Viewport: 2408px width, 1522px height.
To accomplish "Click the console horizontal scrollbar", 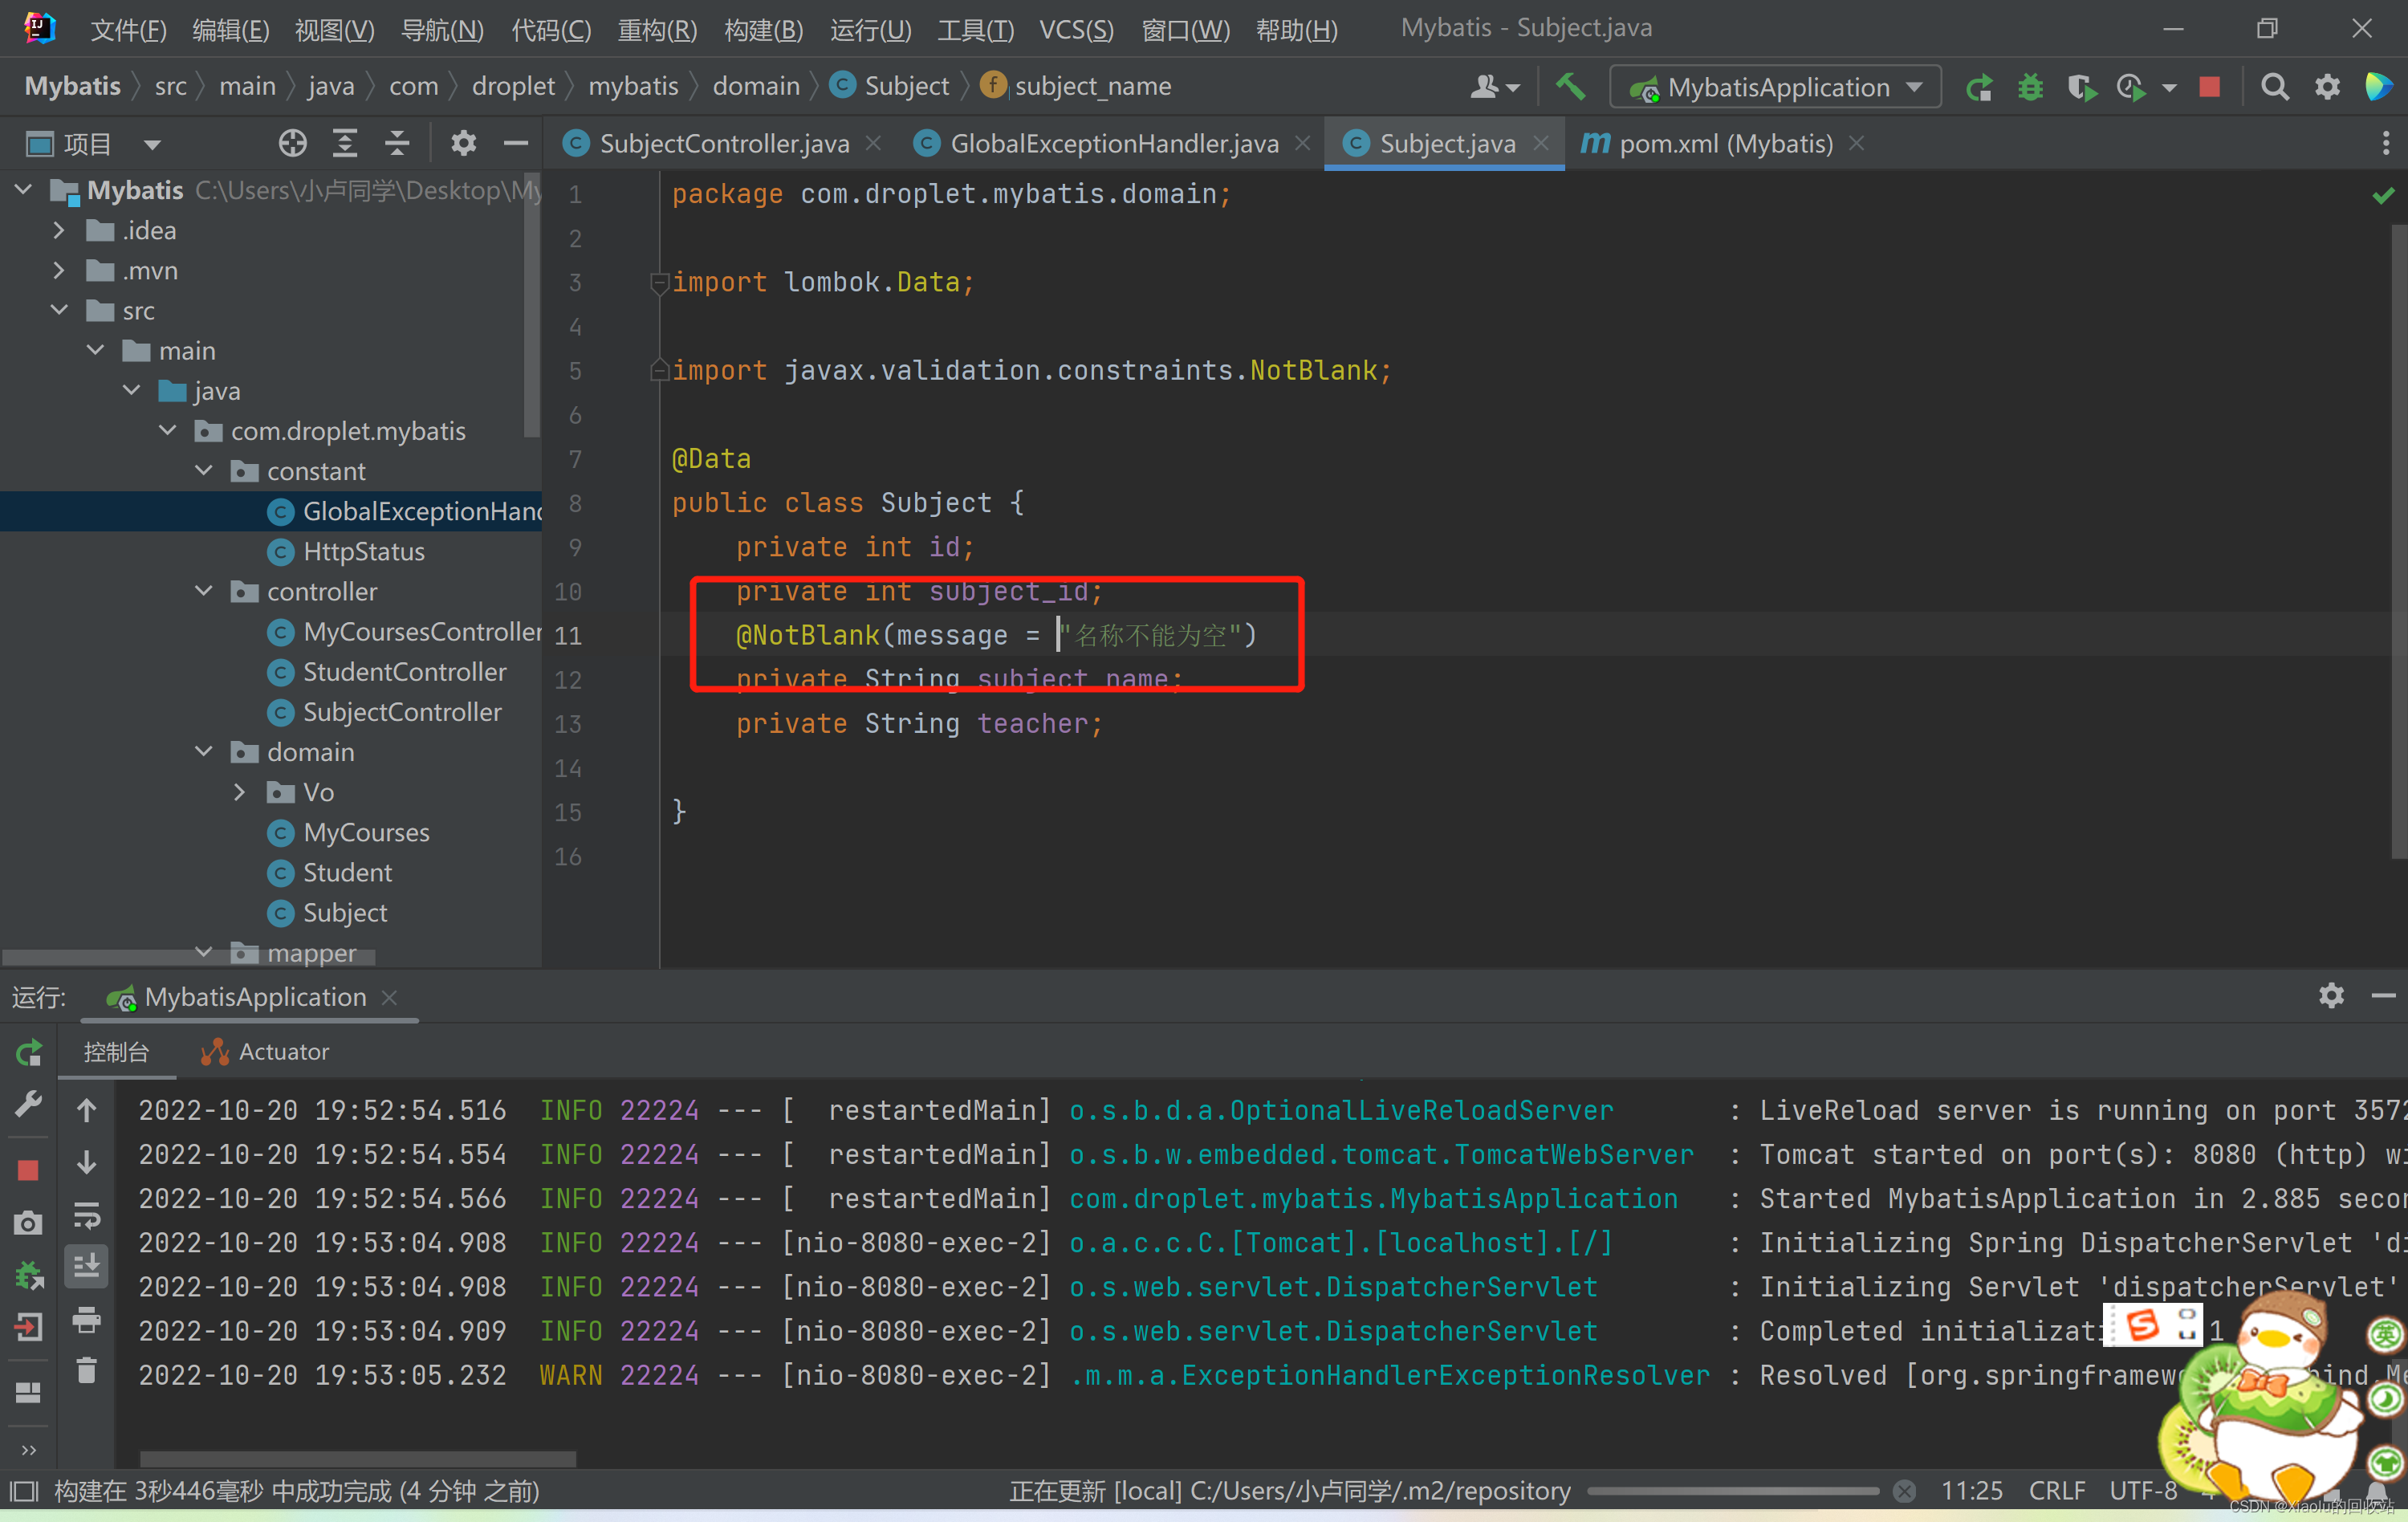I will click(357, 1458).
